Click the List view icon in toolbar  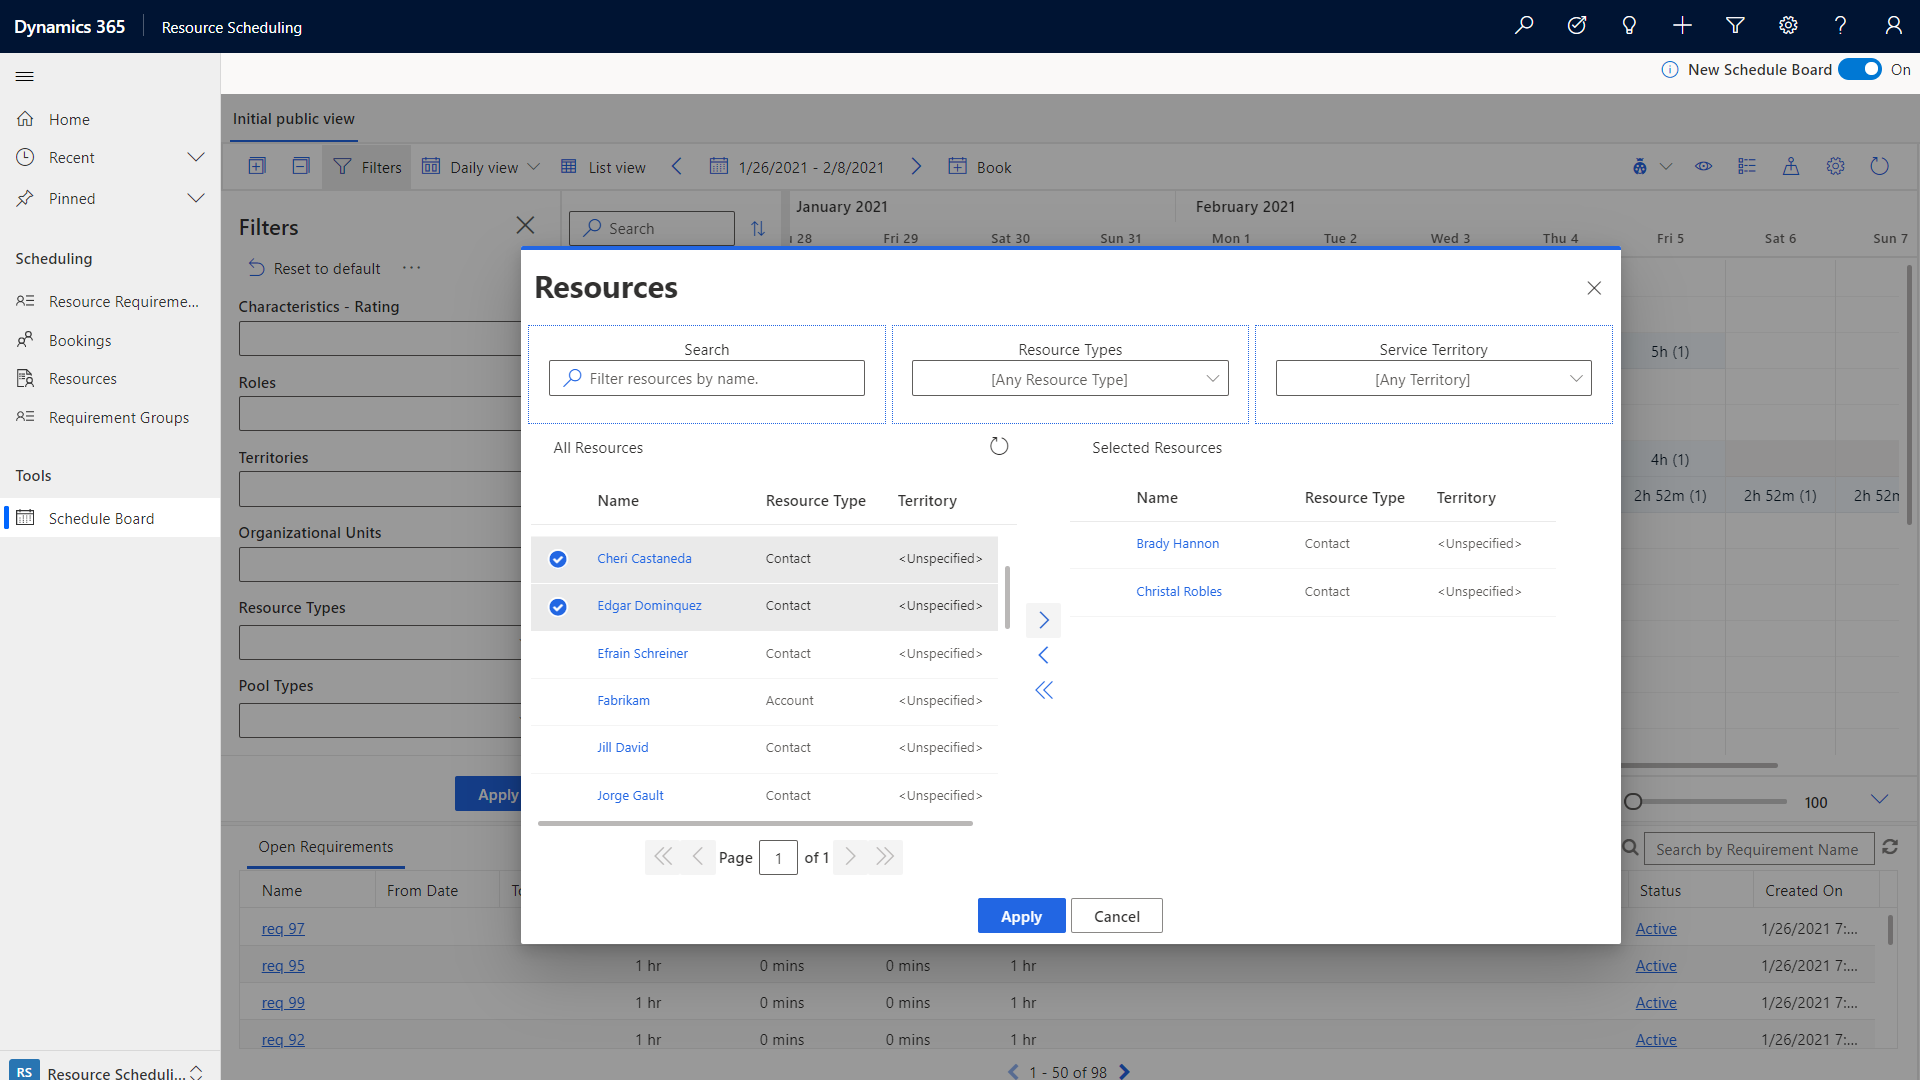568,166
